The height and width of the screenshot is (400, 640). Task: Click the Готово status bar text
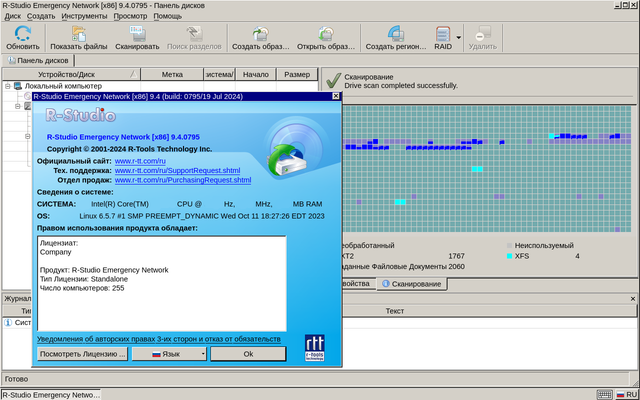pyautogui.click(x=16, y=379)
